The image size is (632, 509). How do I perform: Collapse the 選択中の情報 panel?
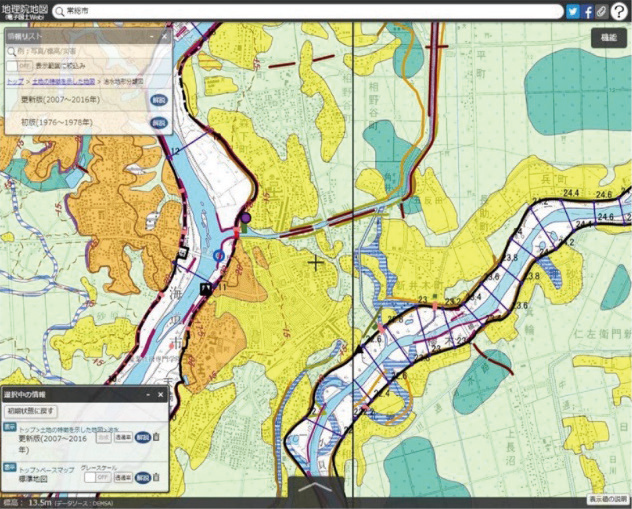149,395
